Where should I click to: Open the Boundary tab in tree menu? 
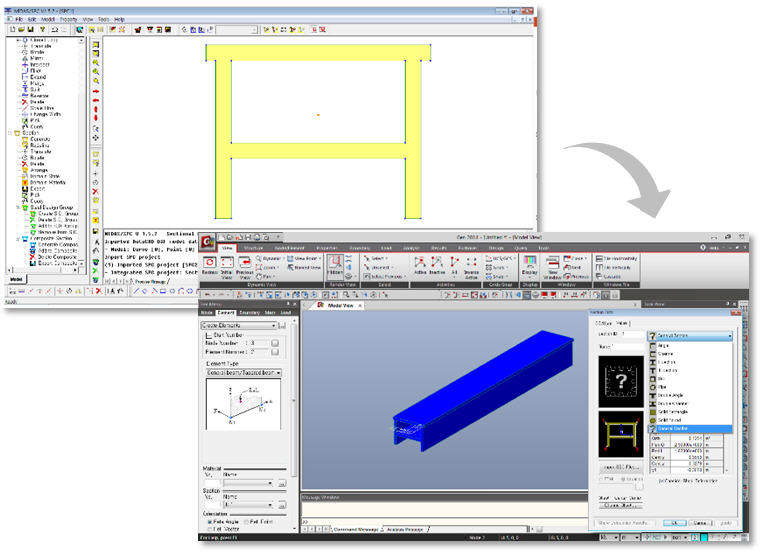click(249, 313)
